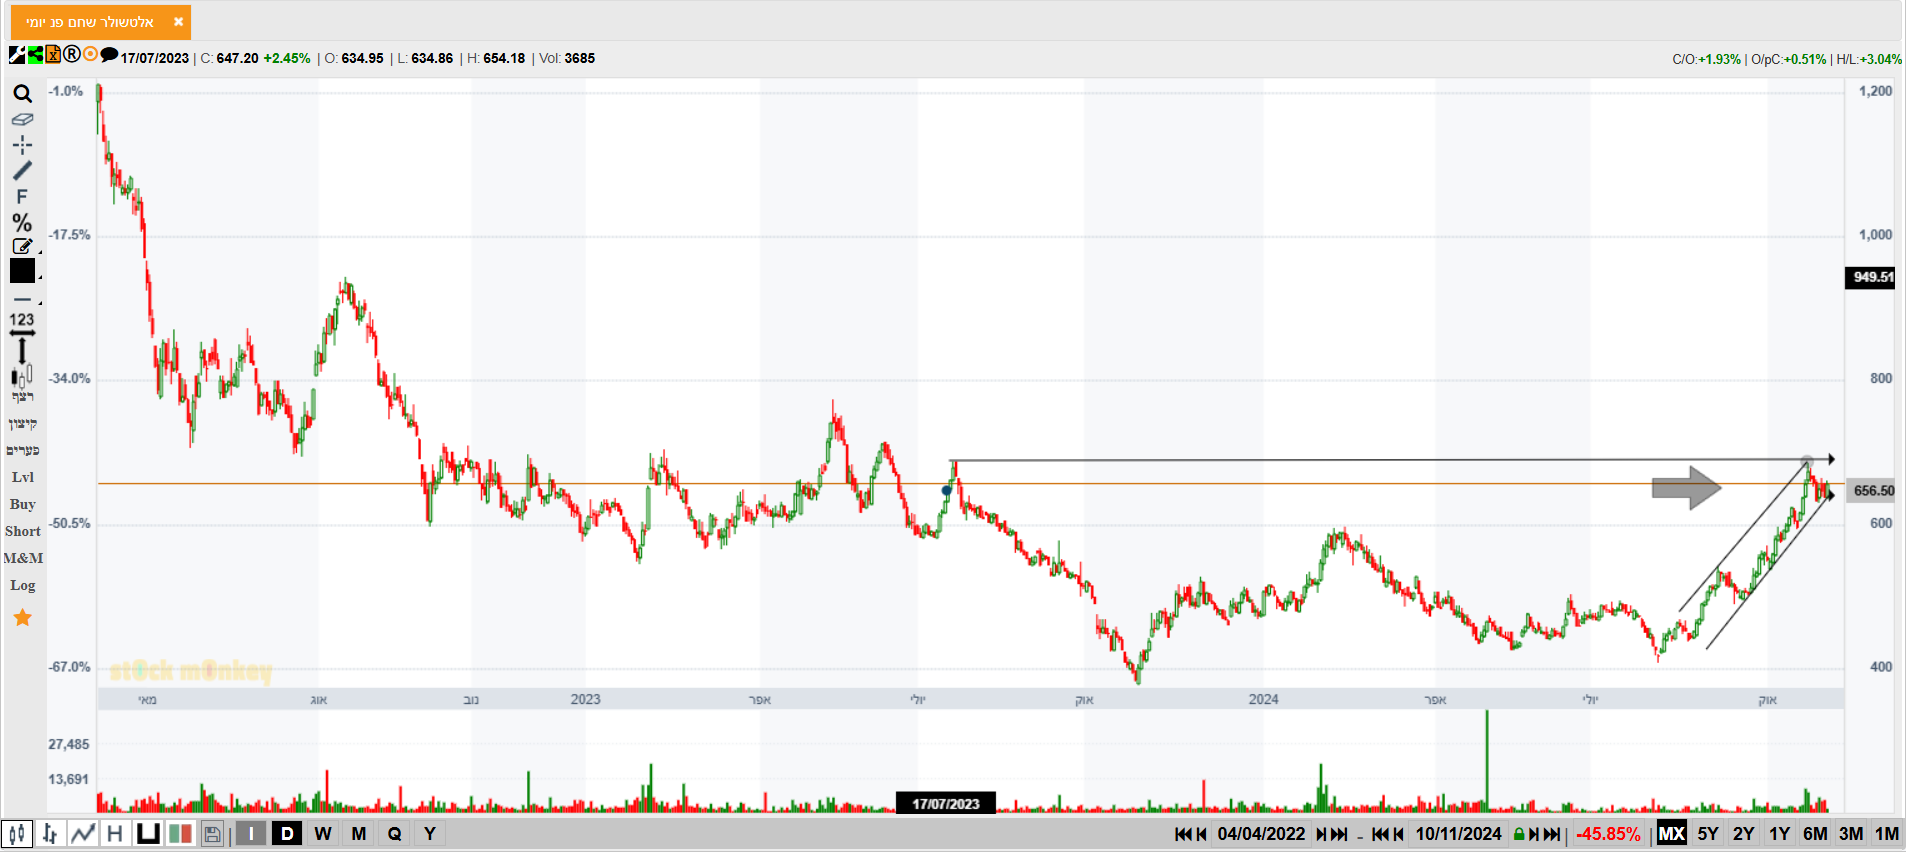
Task: Select the vertical double-arrow measure tool
Action: (x=22, y=350)
